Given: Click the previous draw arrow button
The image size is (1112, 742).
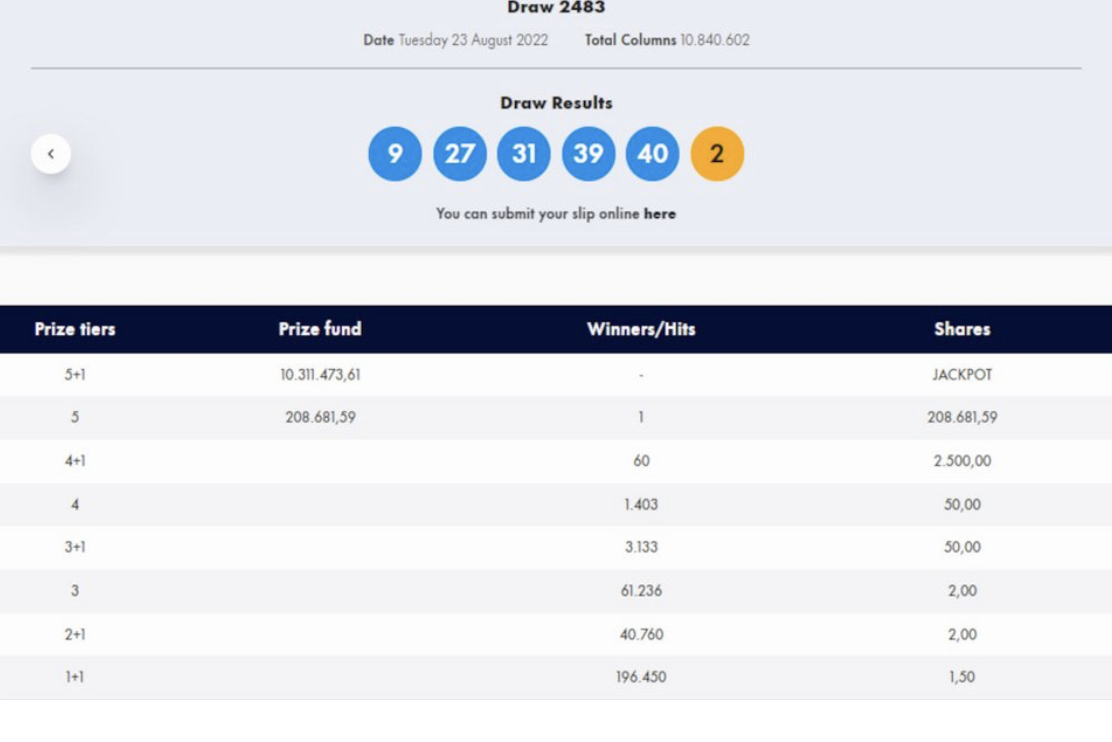Looking at the screenshot, I should pos(51,154).
